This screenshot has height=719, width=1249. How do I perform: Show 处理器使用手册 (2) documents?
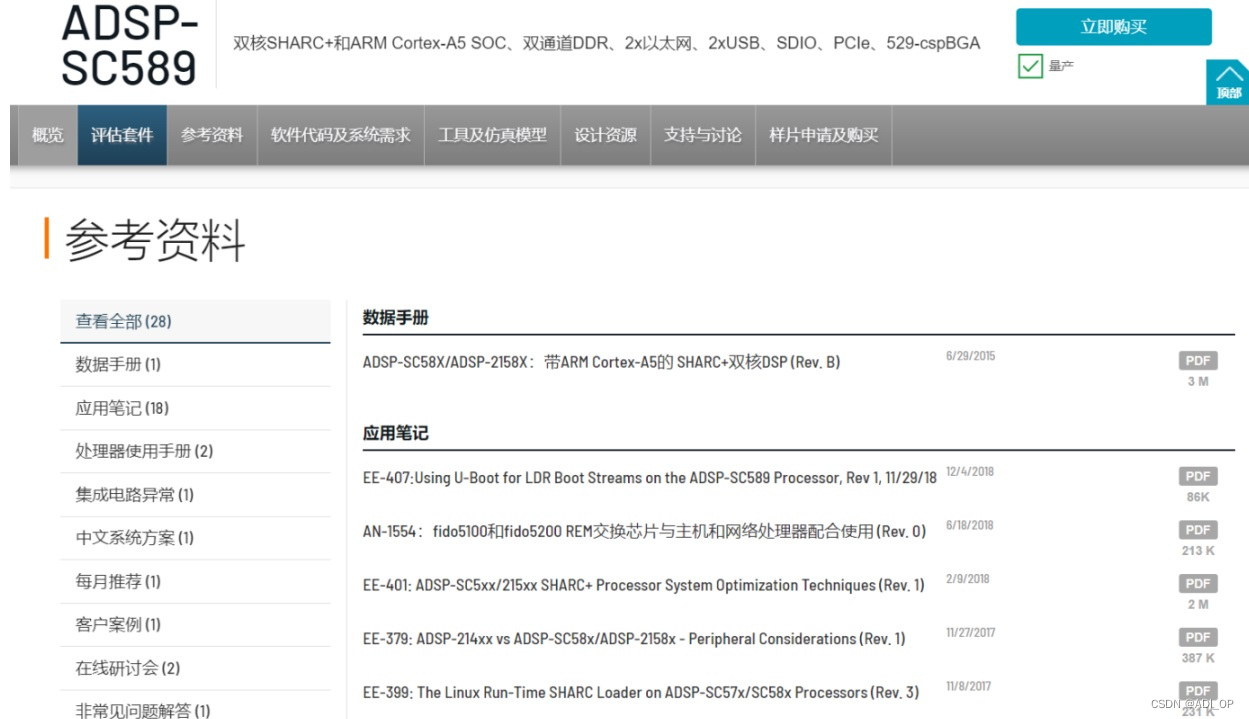(195, 451)
